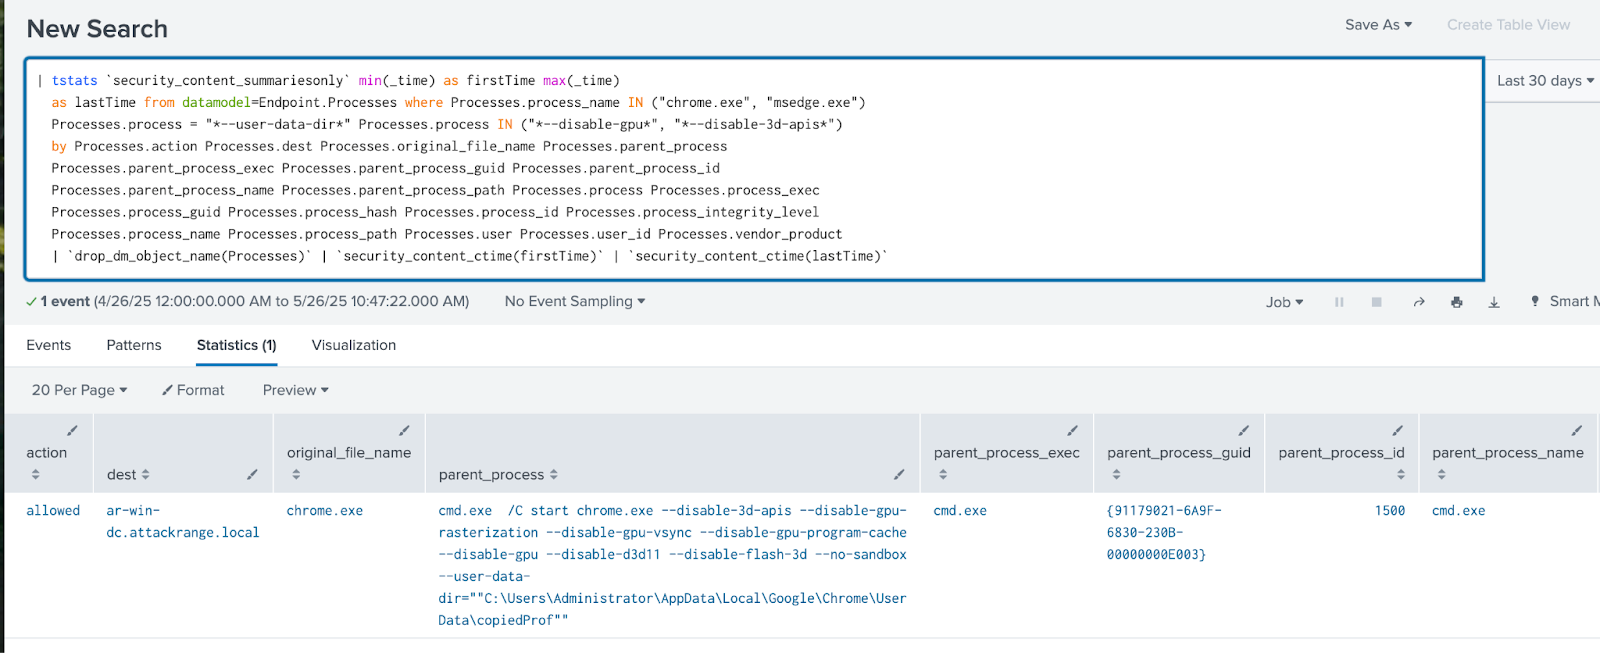Click cmd.exe under parent_process_exec
This screenshot has width=1600, height=653.
pos(960,511)
